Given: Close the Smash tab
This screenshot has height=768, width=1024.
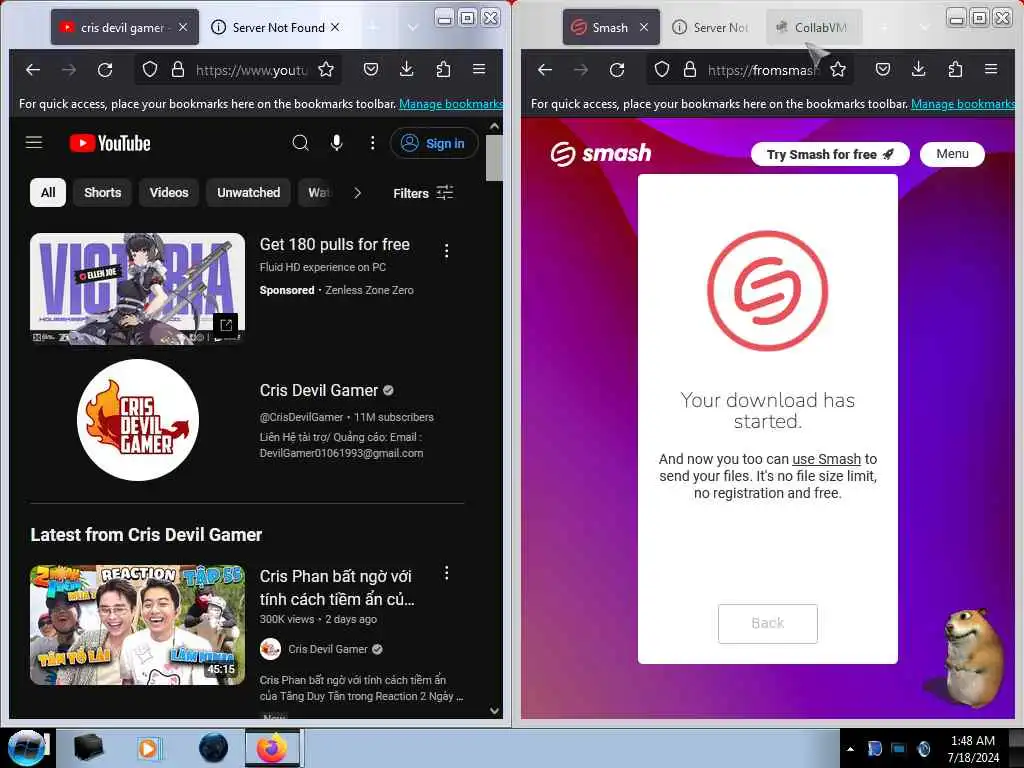Looking at the screenshot, I should [x=644, y=27].
